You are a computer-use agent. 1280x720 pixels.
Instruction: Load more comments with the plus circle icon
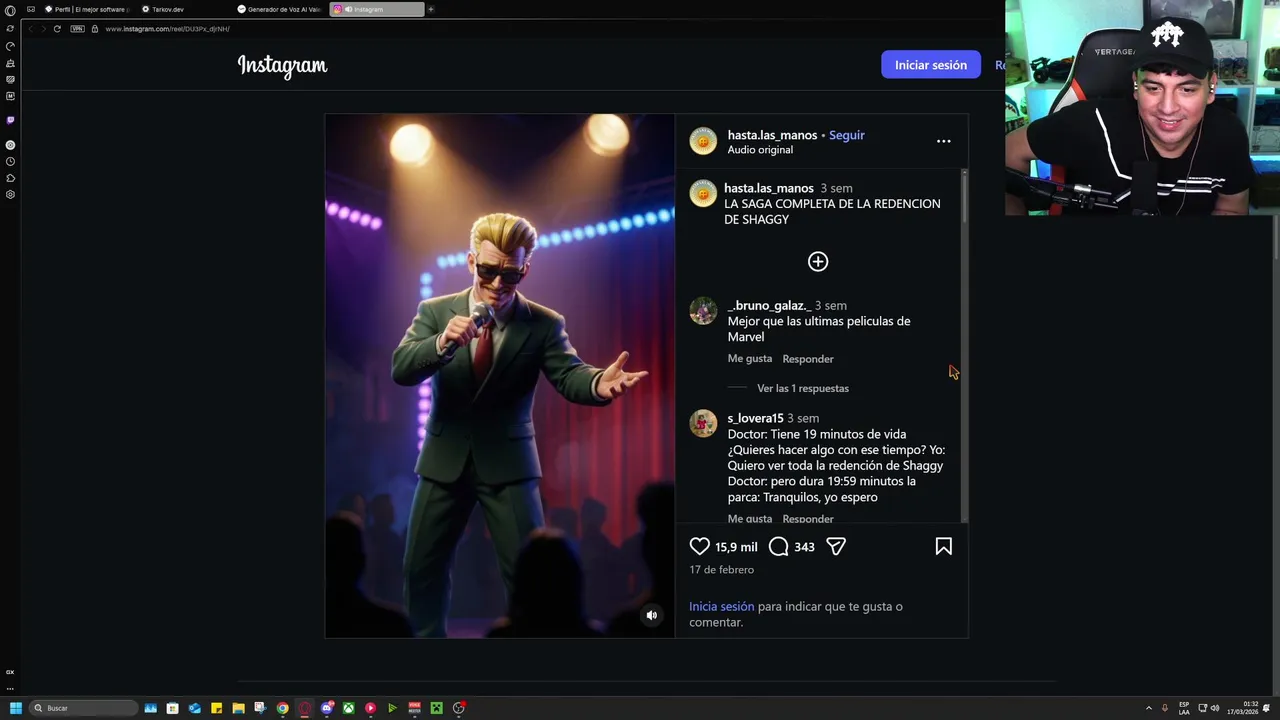click(818, 262)
